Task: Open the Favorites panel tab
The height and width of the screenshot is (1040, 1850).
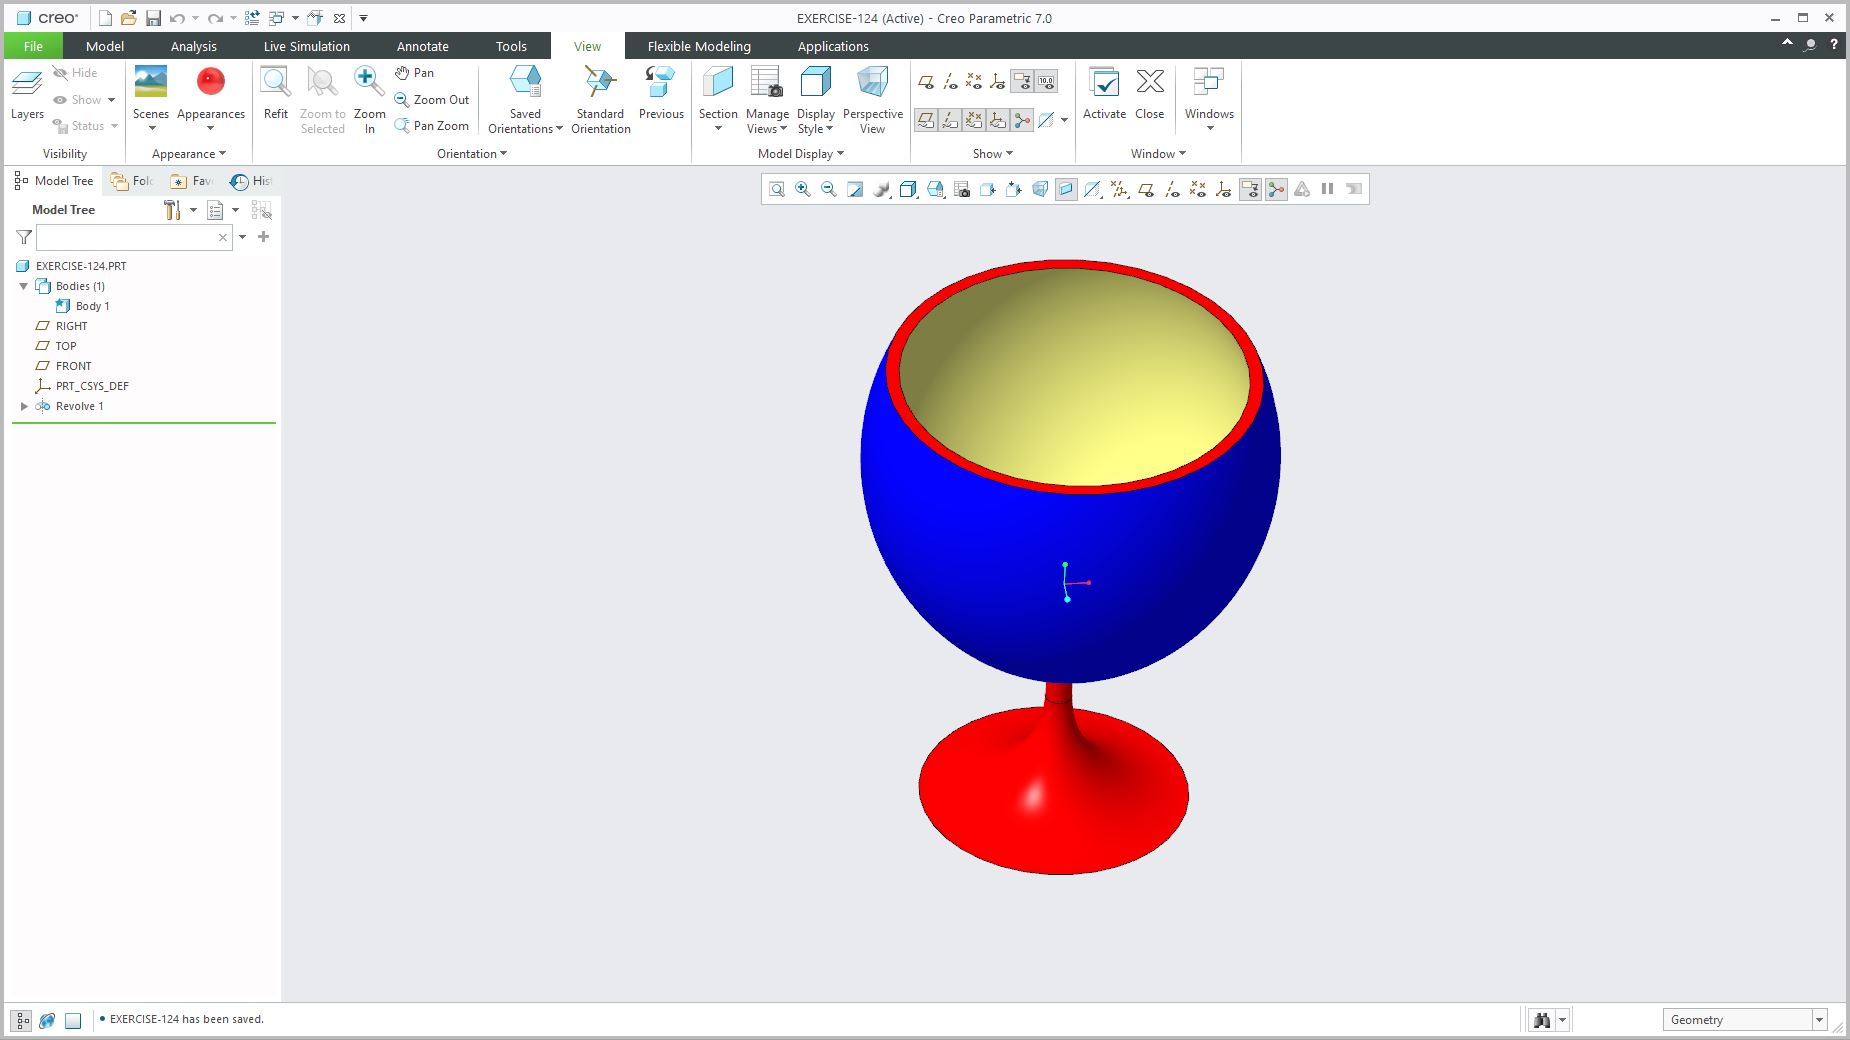Action: pyautogui.click(x=192, y=181)
